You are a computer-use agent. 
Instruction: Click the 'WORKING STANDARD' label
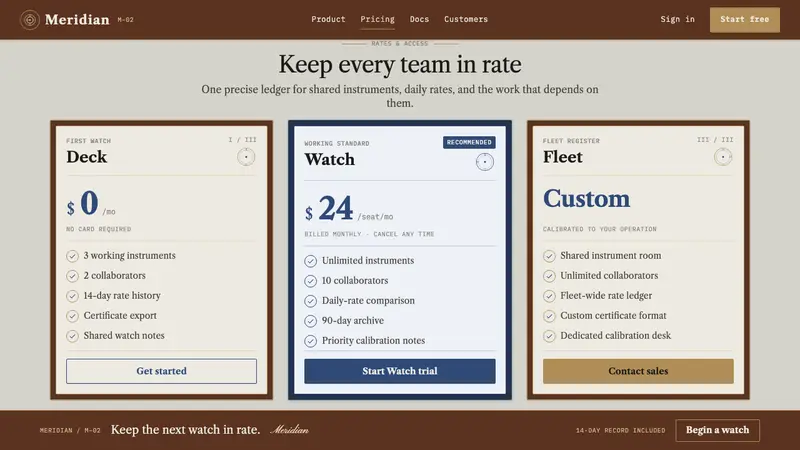coord(337,143)
